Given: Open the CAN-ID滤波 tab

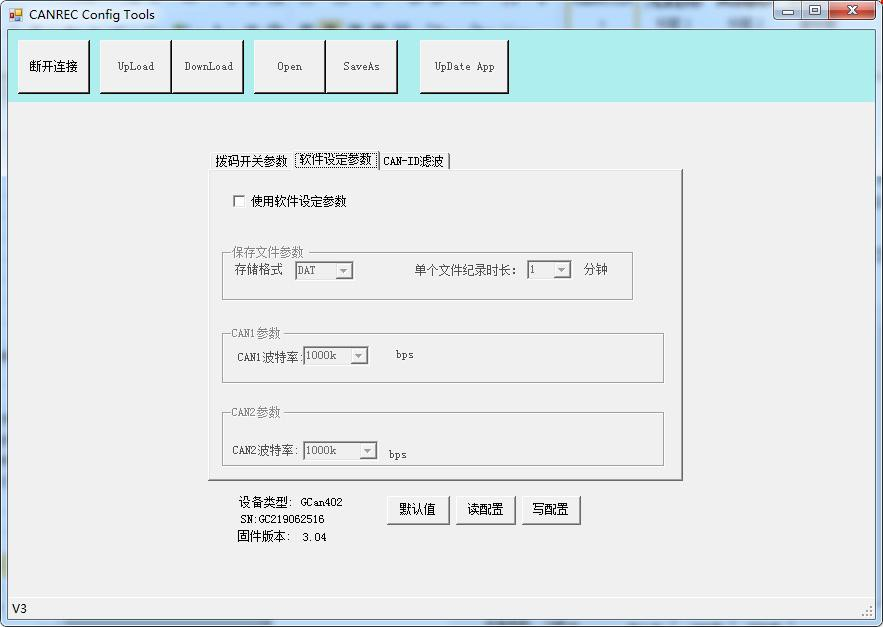Looking at the screenshot, I should pyautogui.click(x=414, y=161).
